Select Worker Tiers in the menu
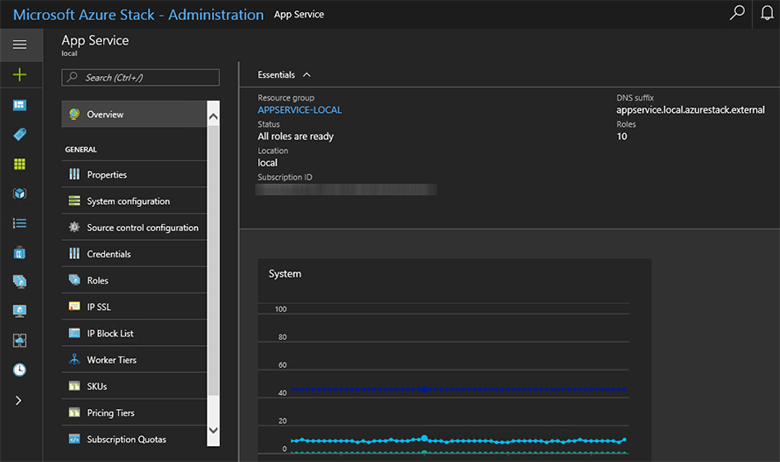The width and height of the screenshot is (780, 462). pyautogui.click(x=111, y=360)
